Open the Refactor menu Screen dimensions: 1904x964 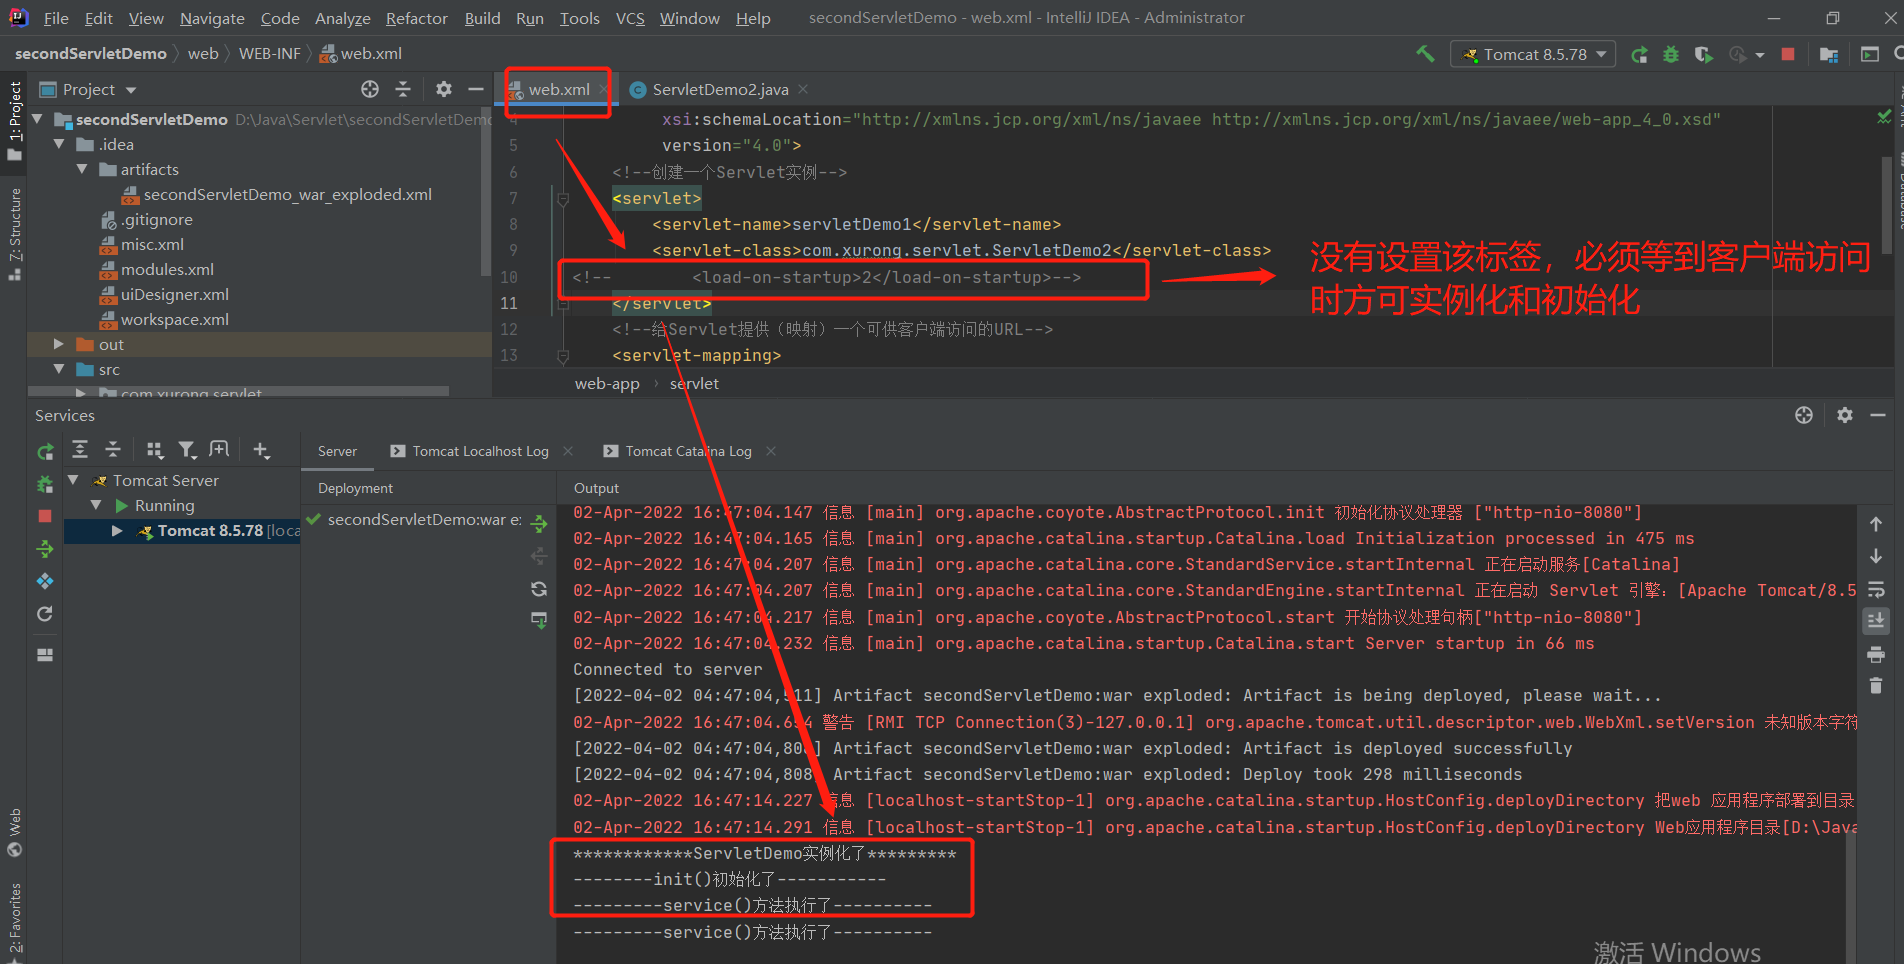(416, 18)
